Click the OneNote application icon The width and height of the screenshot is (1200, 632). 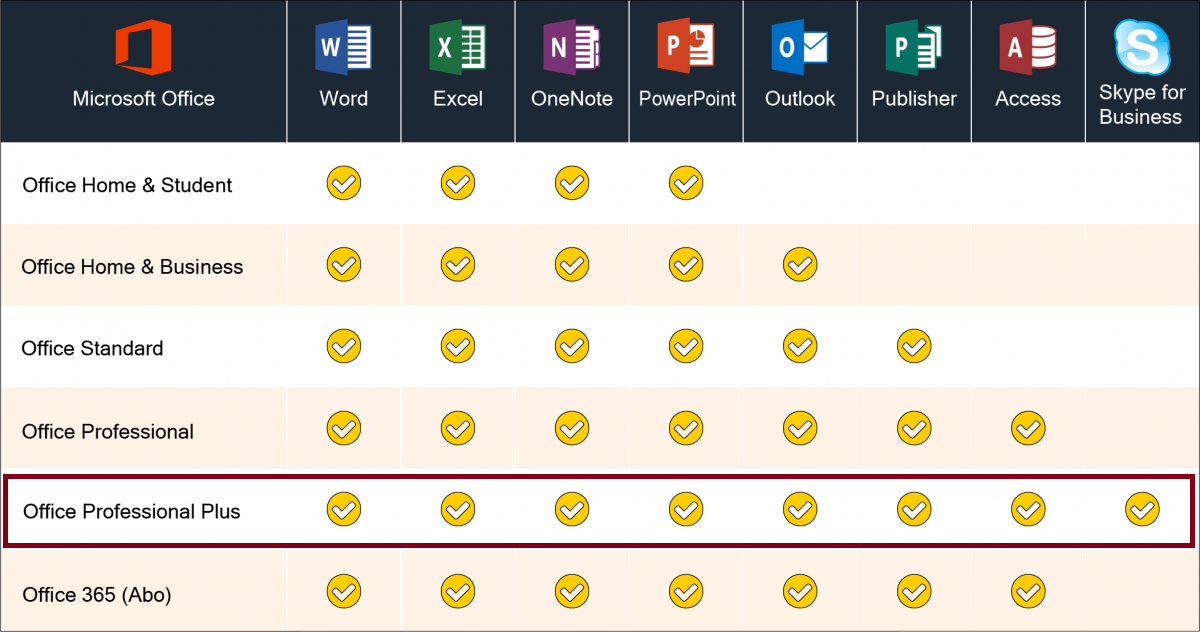pos(571,48)
